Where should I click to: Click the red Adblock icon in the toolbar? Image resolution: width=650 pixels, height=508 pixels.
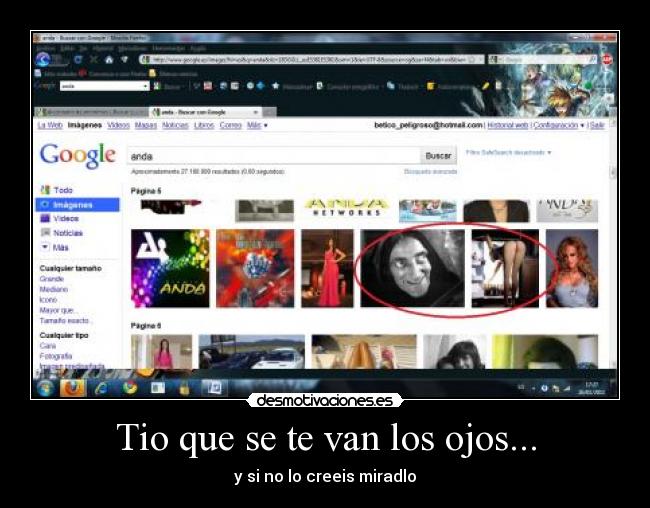point(608,59)
